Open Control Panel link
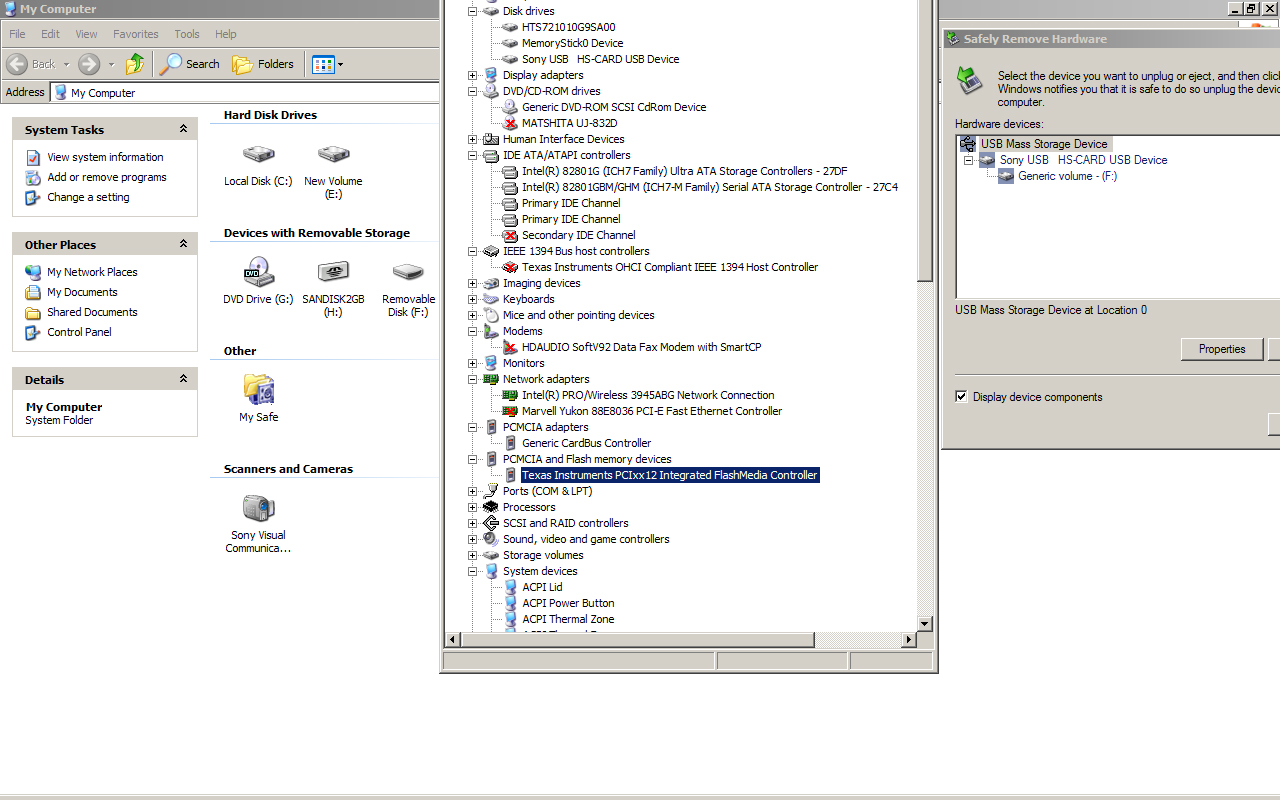The width and height of the screenshot is (1280, 800). 79,332
